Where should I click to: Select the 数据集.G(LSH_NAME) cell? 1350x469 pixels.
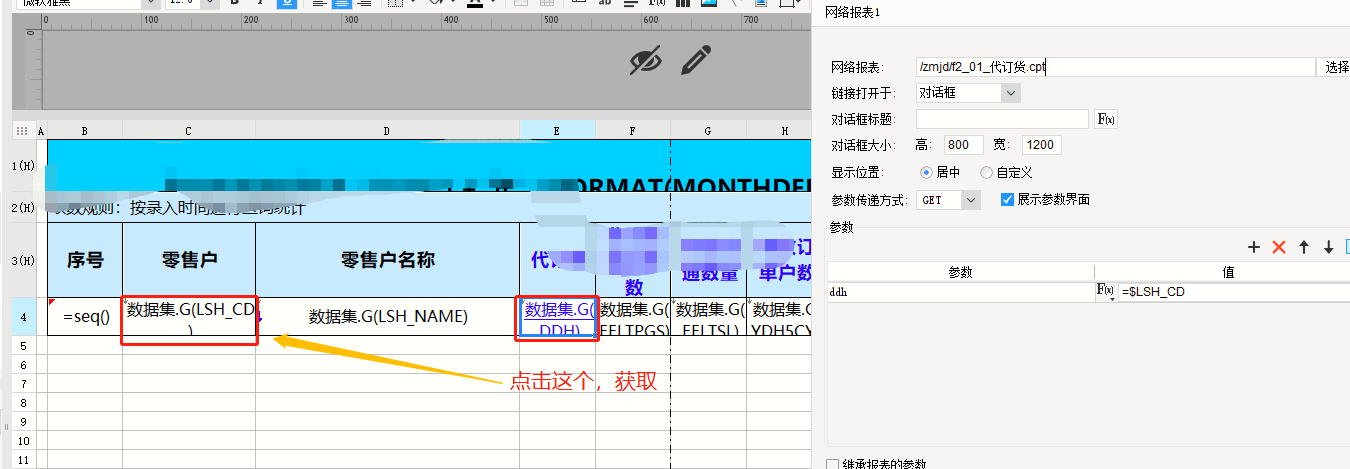pos(388,316)
